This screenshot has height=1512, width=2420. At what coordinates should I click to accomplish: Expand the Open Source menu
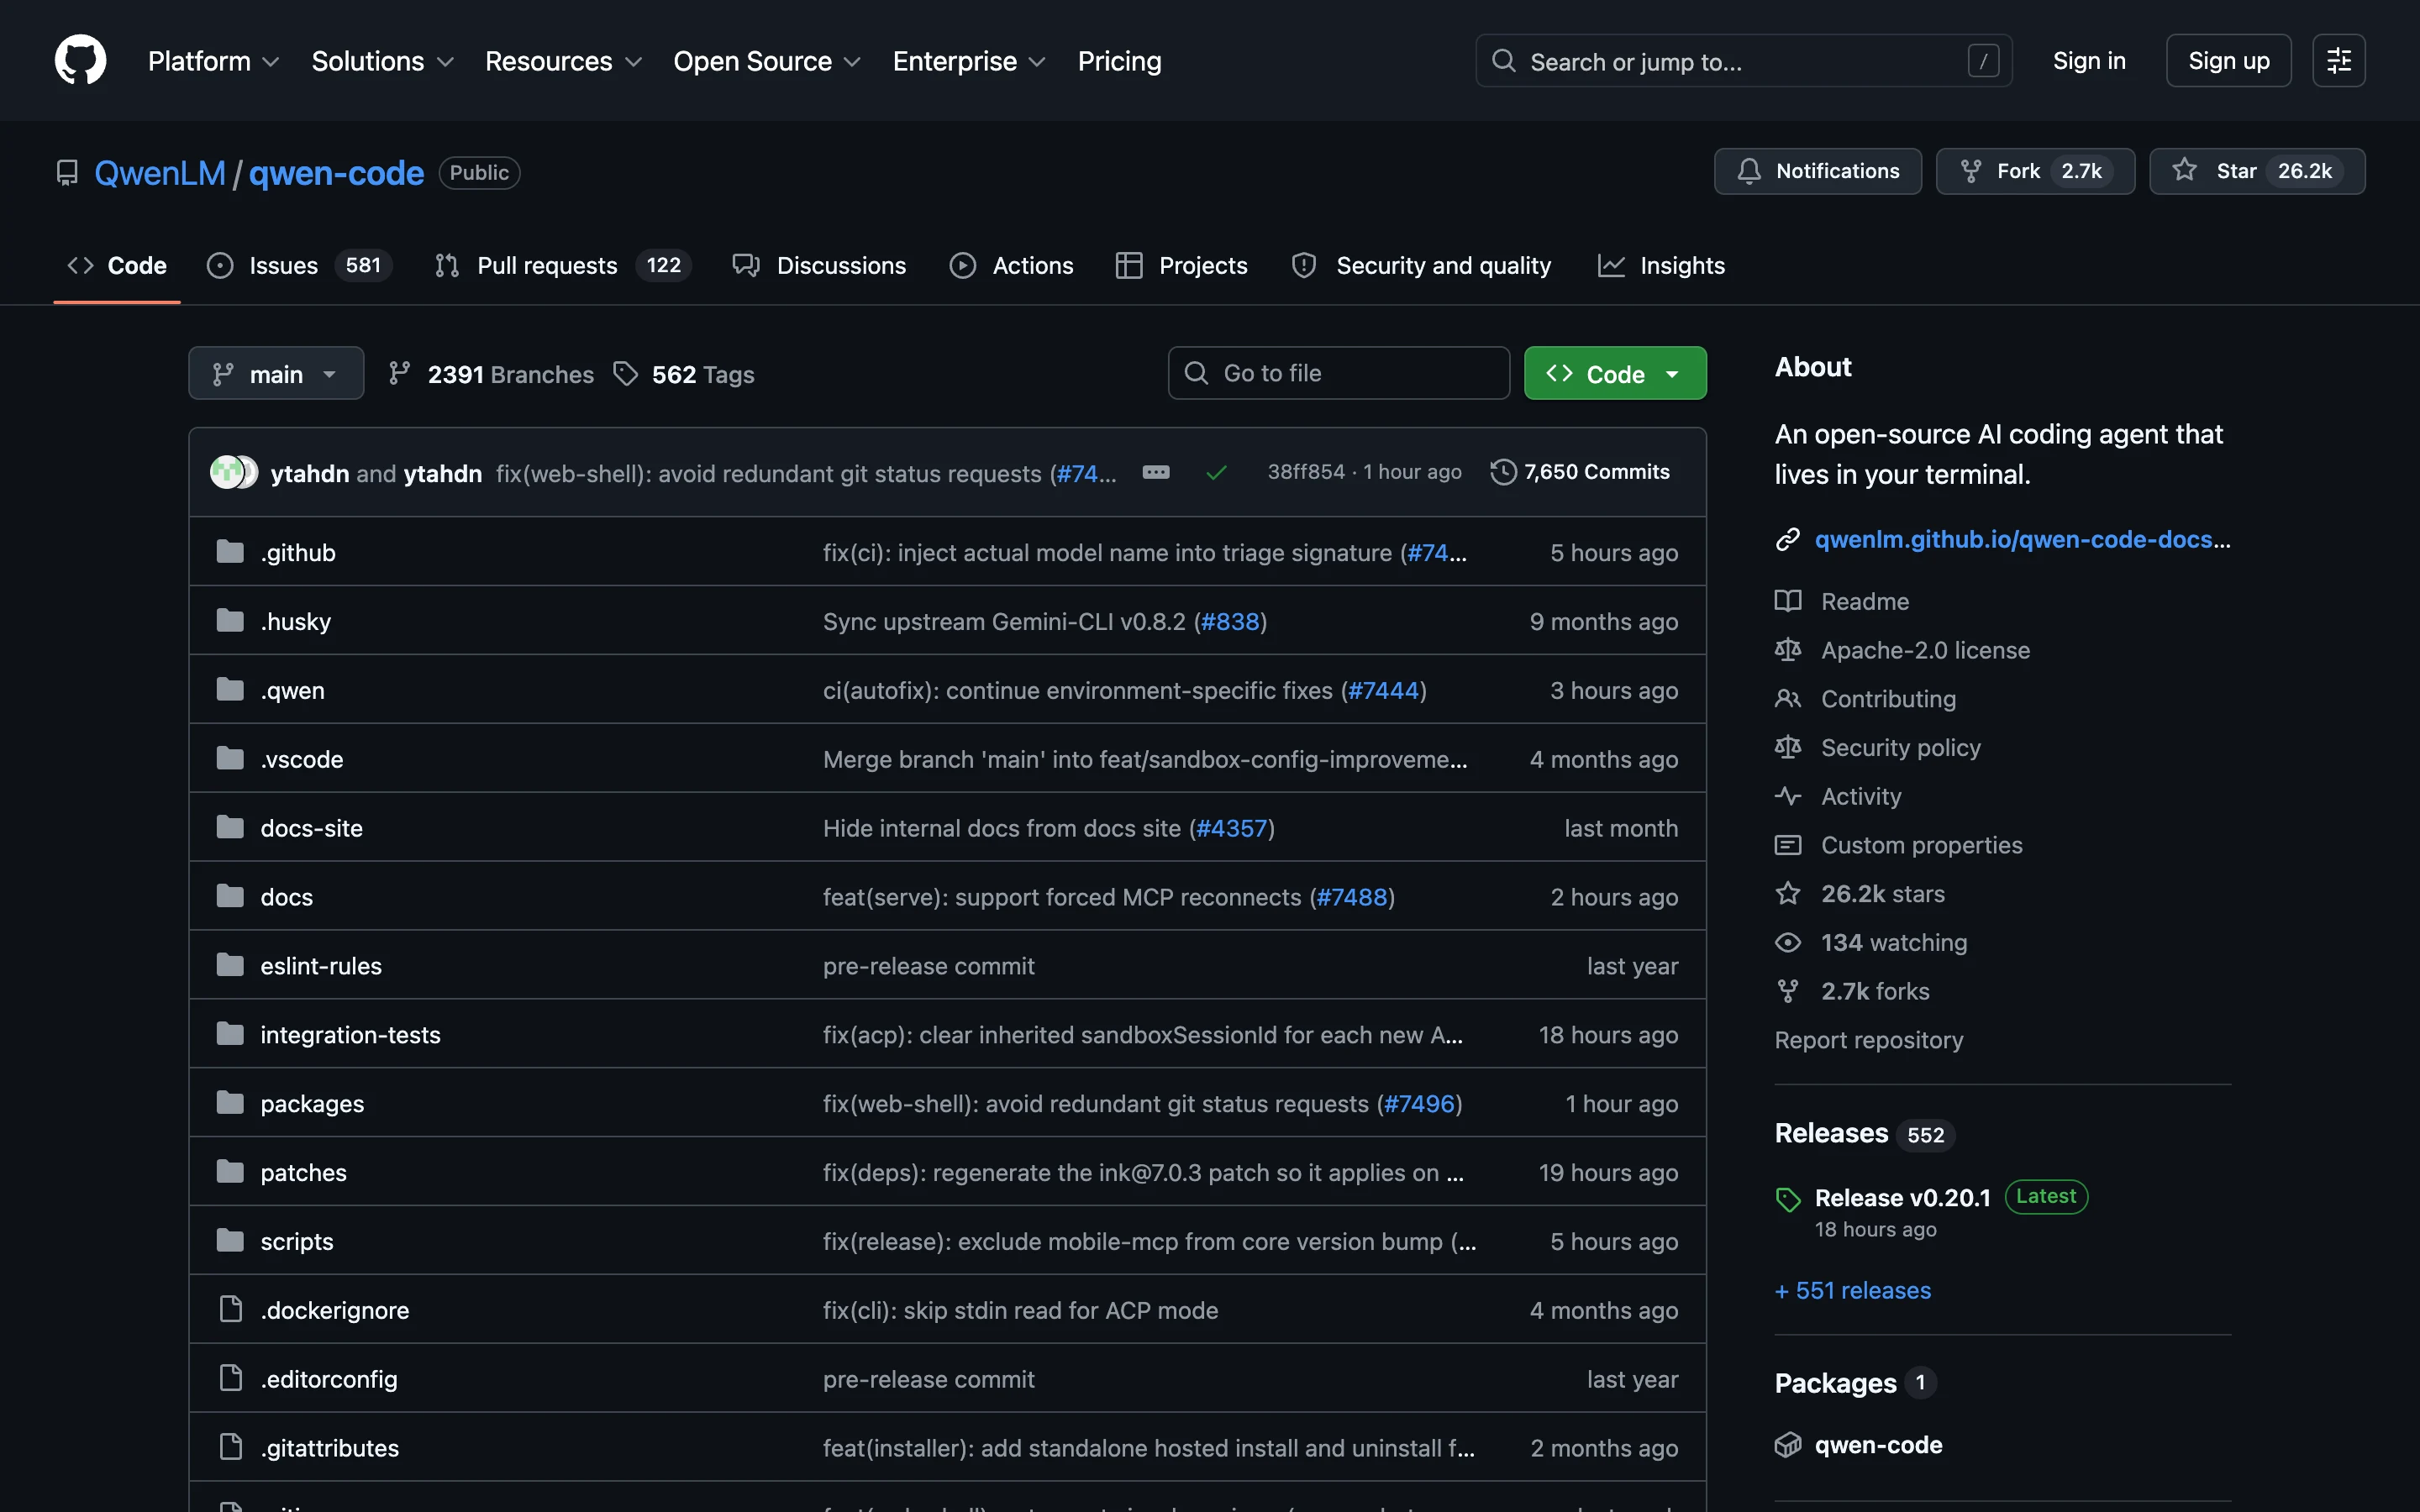(767, 61)
